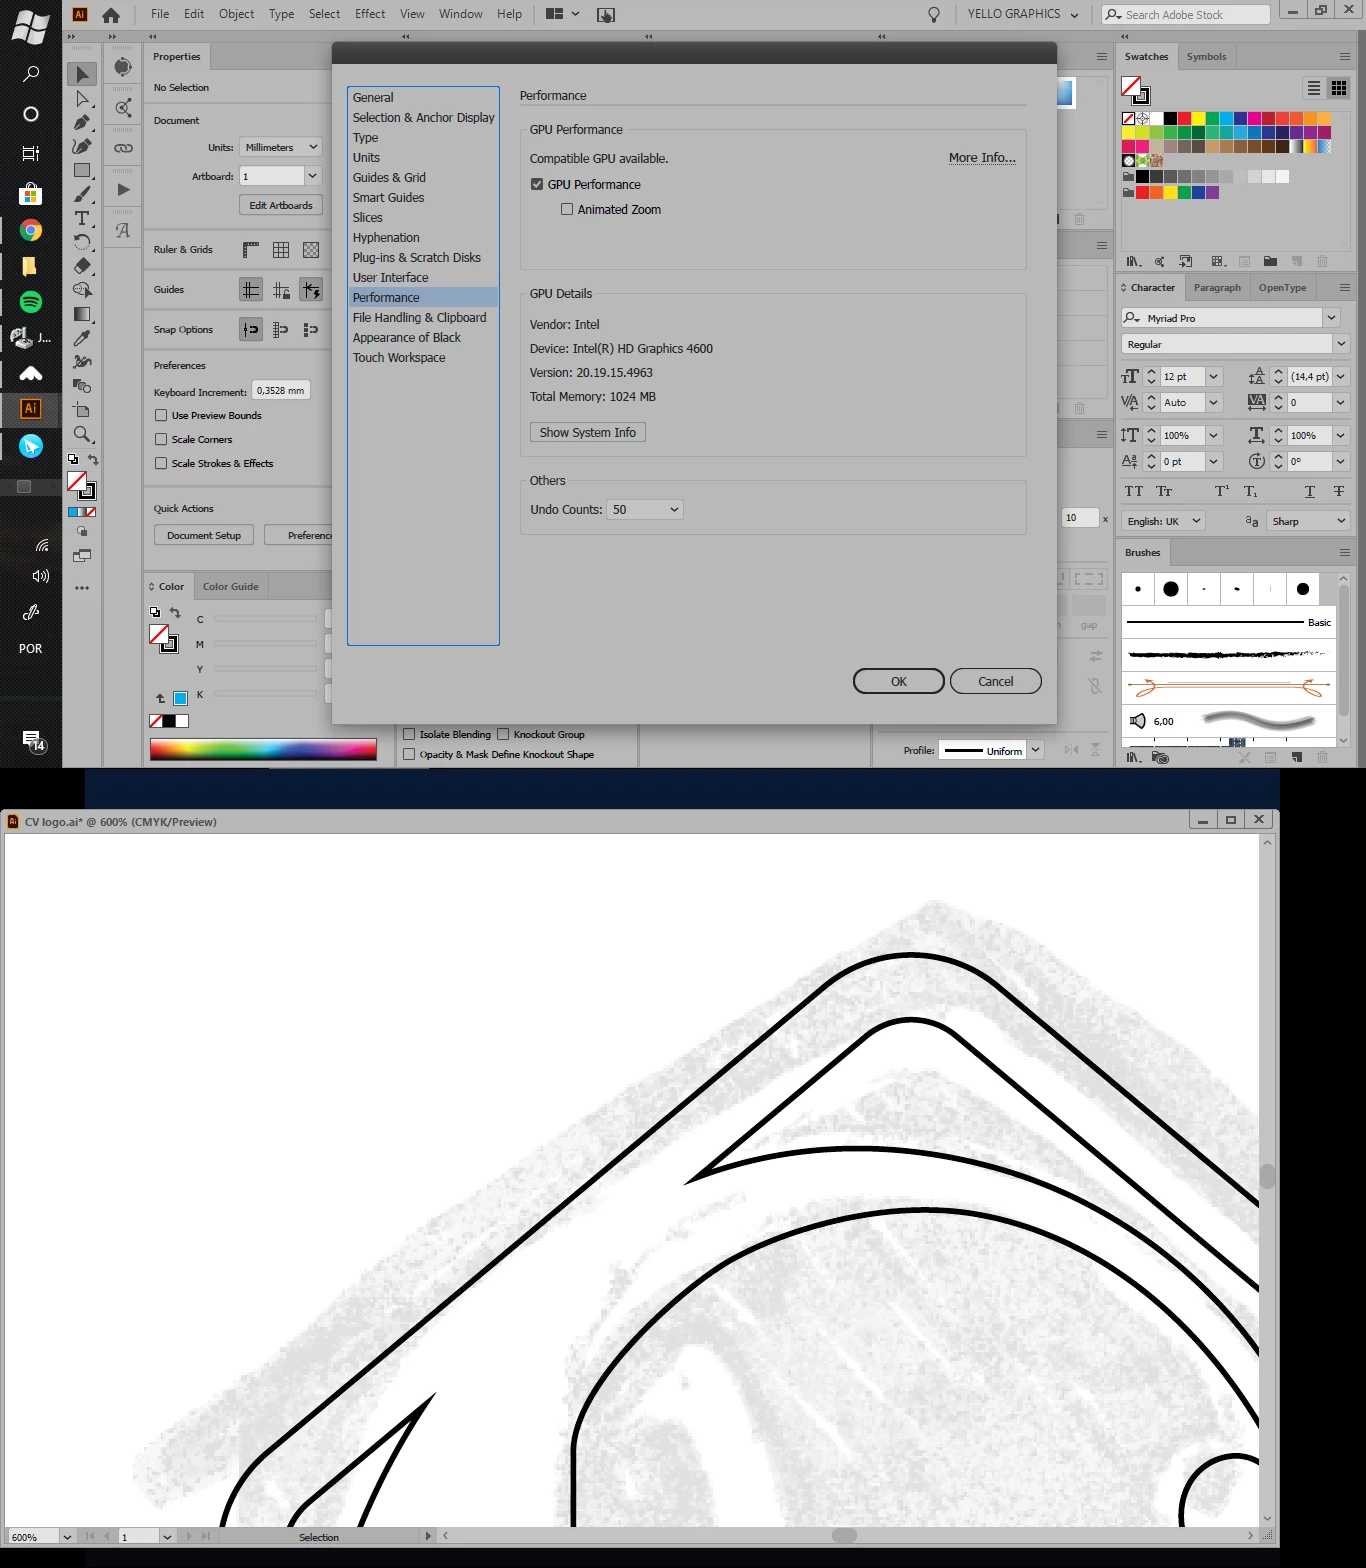This screenshot has height=1568, width=1366.
Task: Open Illustrator home screen icon
Action: [x=111, y=14]
